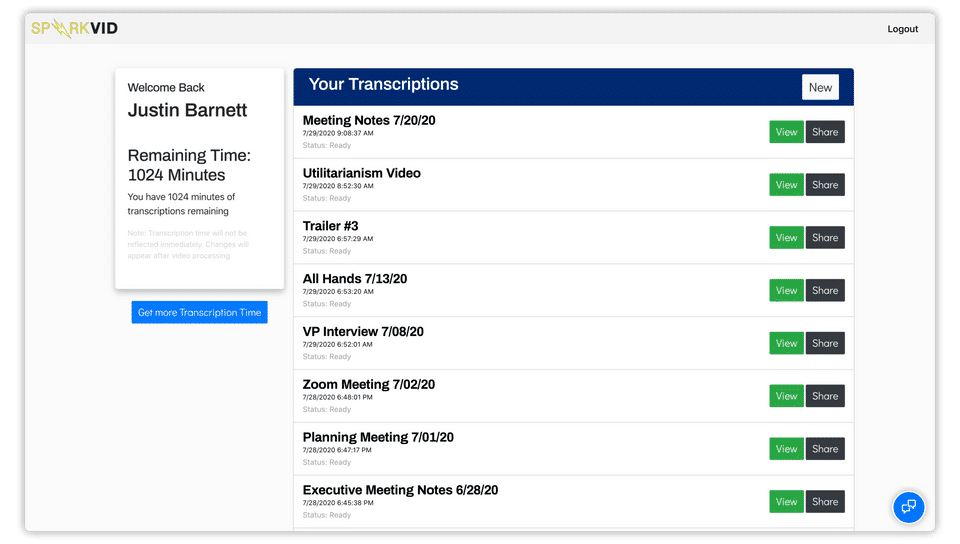Click Status: Ready under Trailer #3
960x544 pixels.
tap(327, 251)
